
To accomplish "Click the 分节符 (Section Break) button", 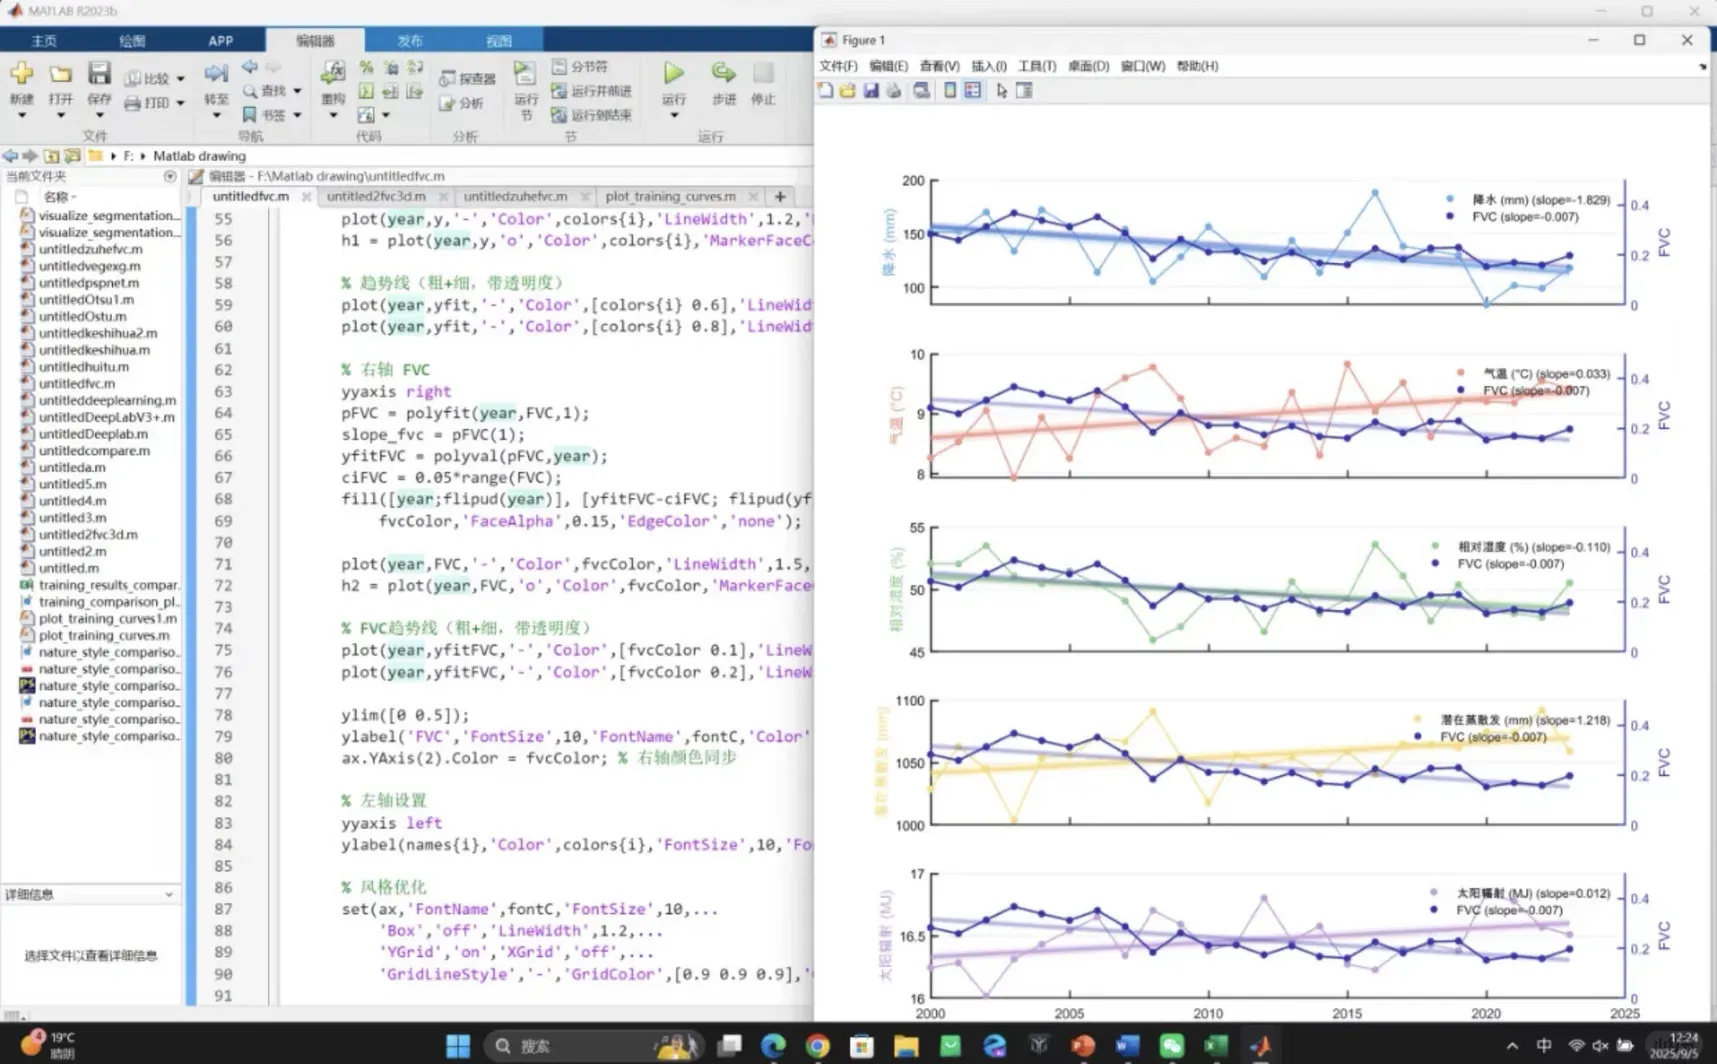I will [x=580, y=67].
